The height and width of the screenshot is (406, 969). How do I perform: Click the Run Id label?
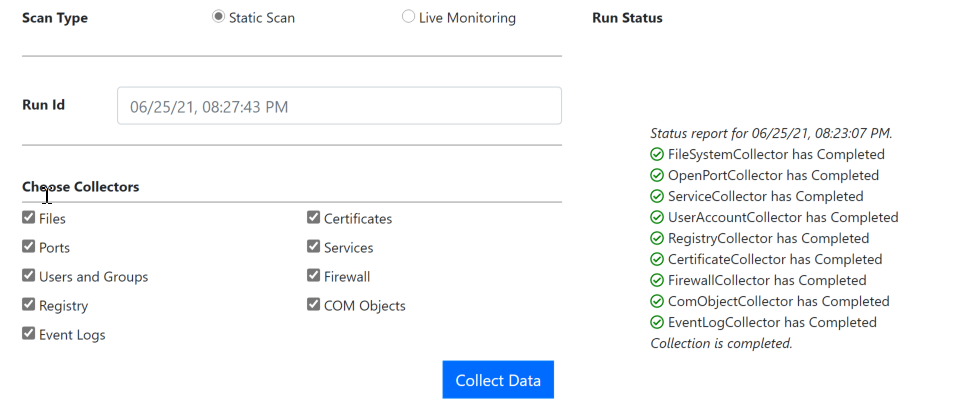point(43,105)
